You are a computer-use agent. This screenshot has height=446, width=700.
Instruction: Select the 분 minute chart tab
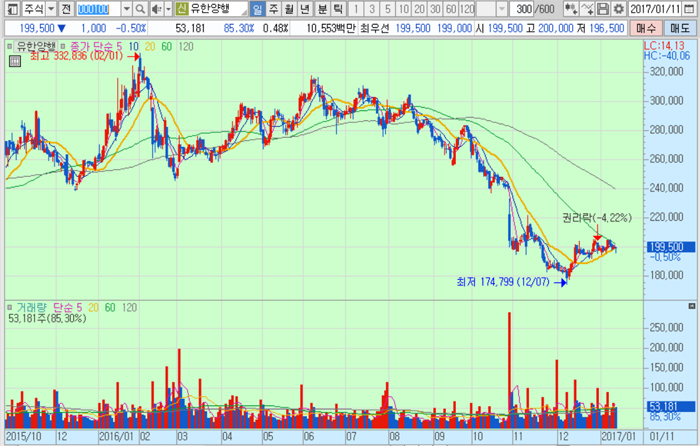322,9
